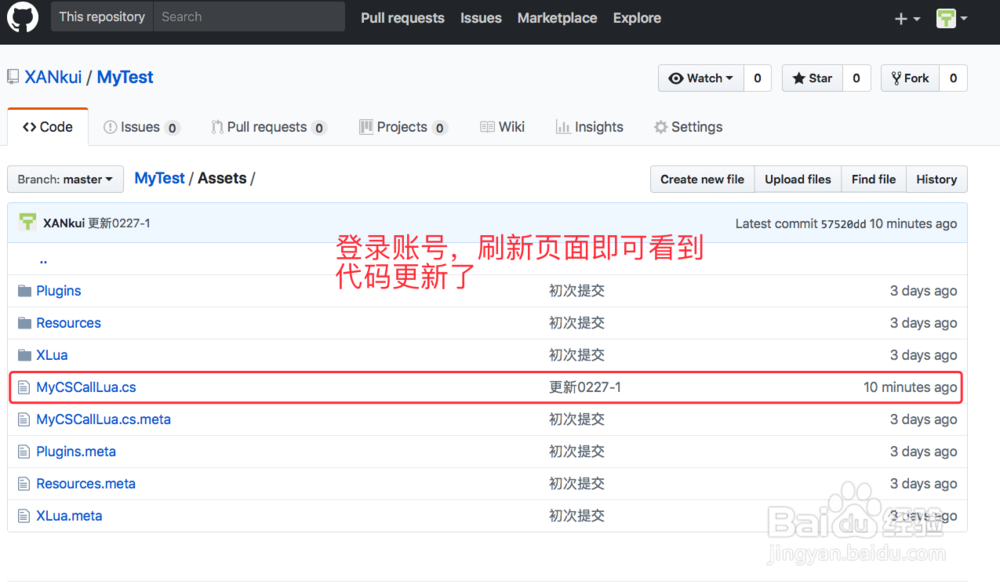1000x588 pixels.
Task: Switch to the Projects tab
Action: pyautogui.click(x=403, y=127)
